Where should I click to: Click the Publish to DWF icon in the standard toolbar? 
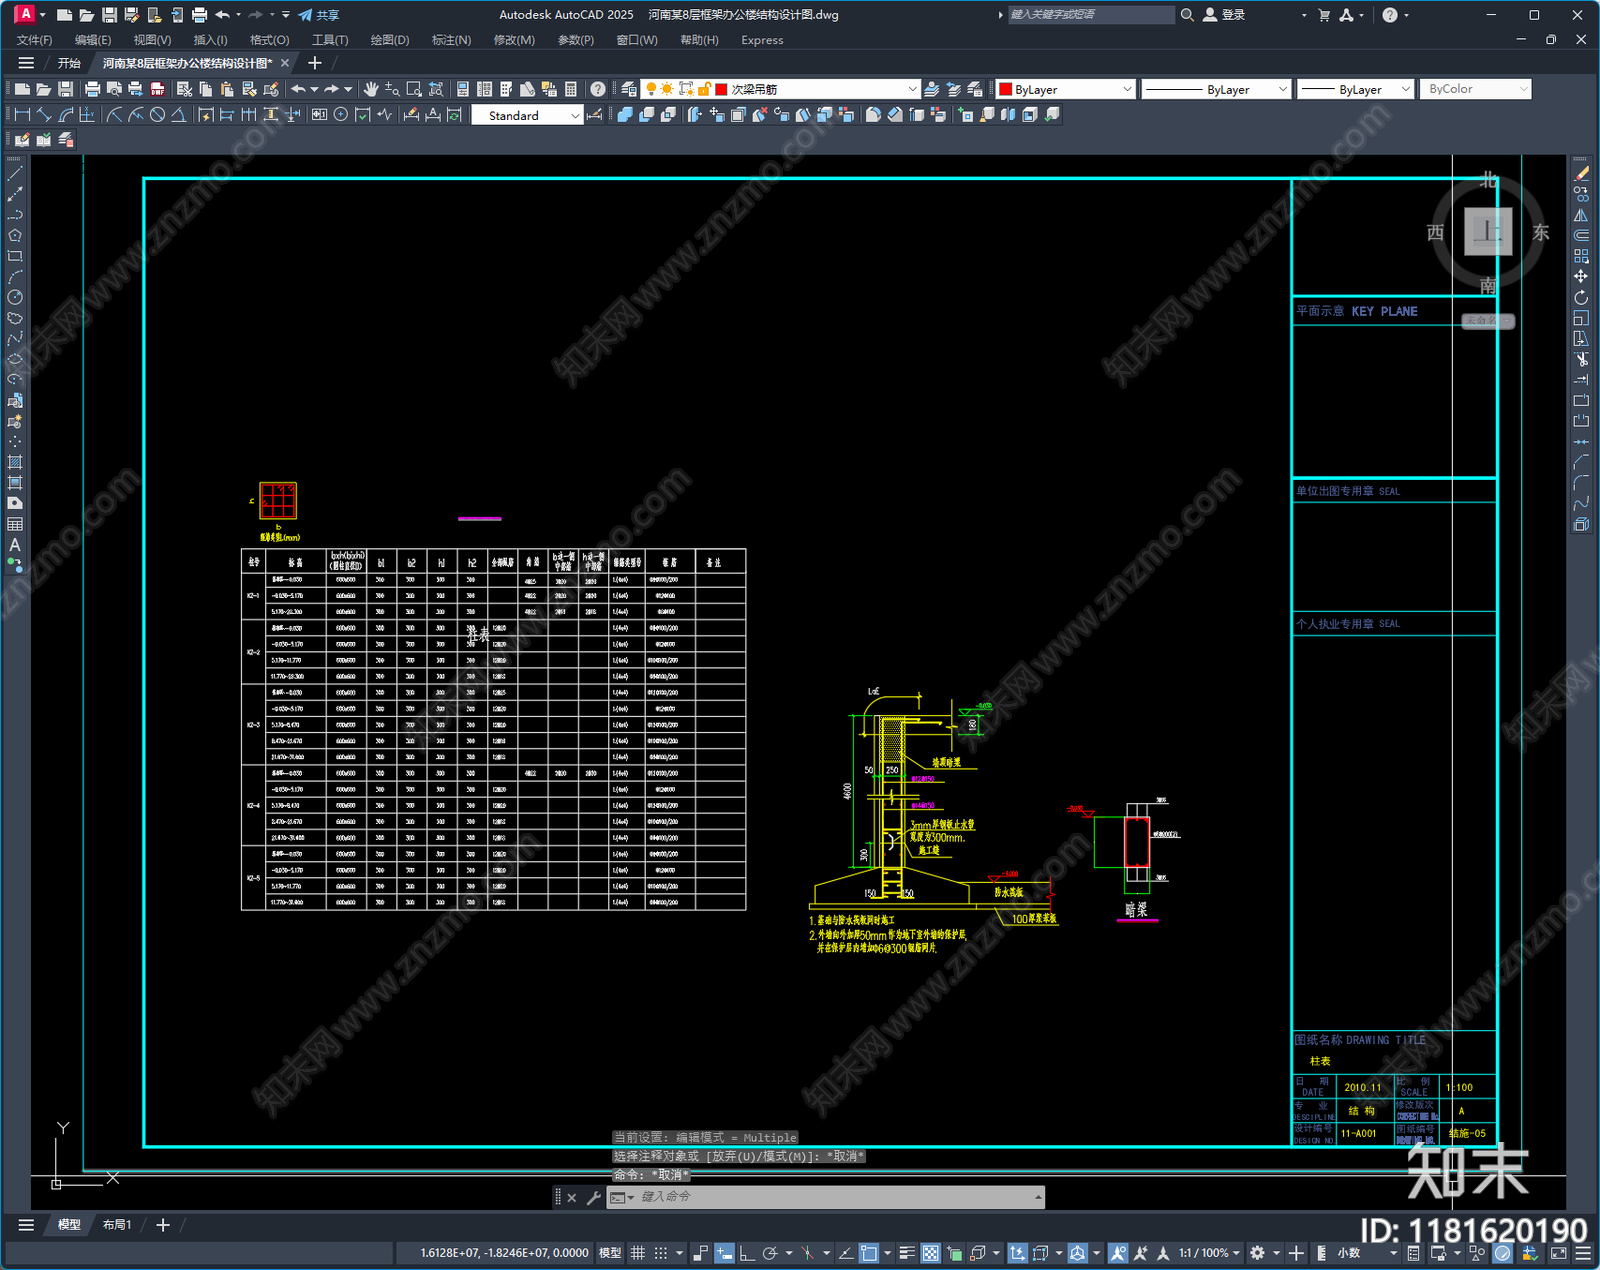157,89
